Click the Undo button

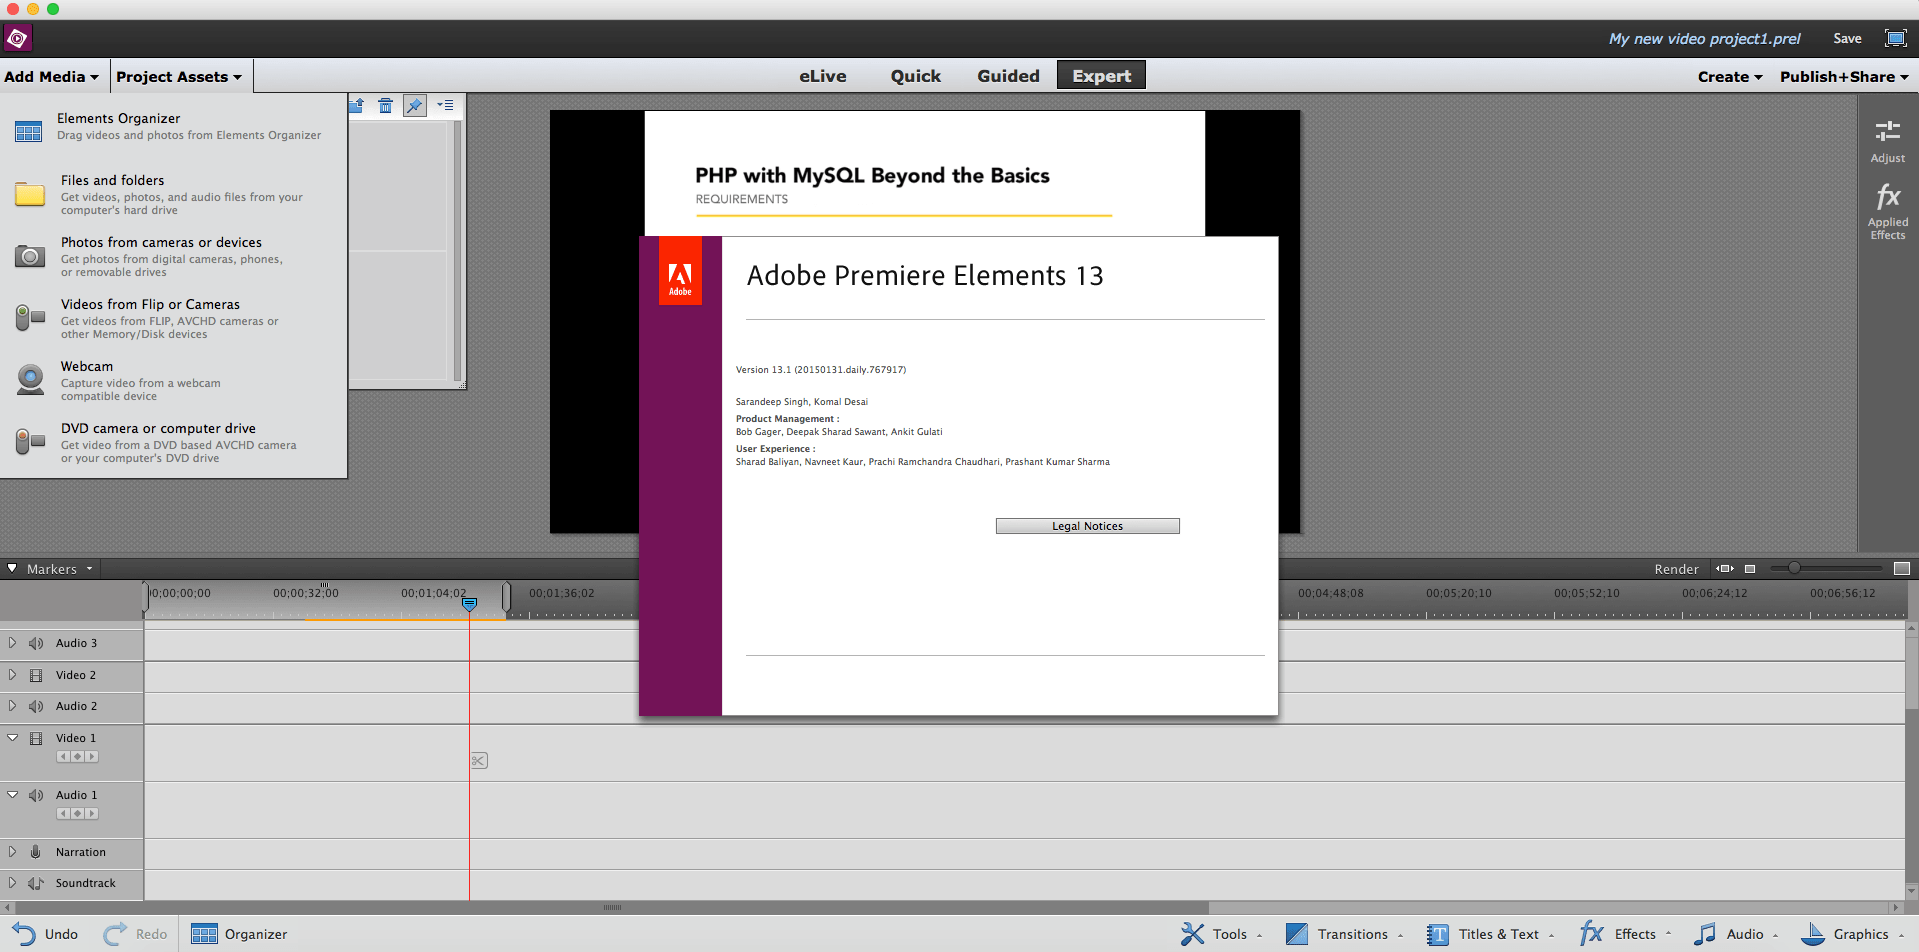pyautogui.click(x=45, y=934)
